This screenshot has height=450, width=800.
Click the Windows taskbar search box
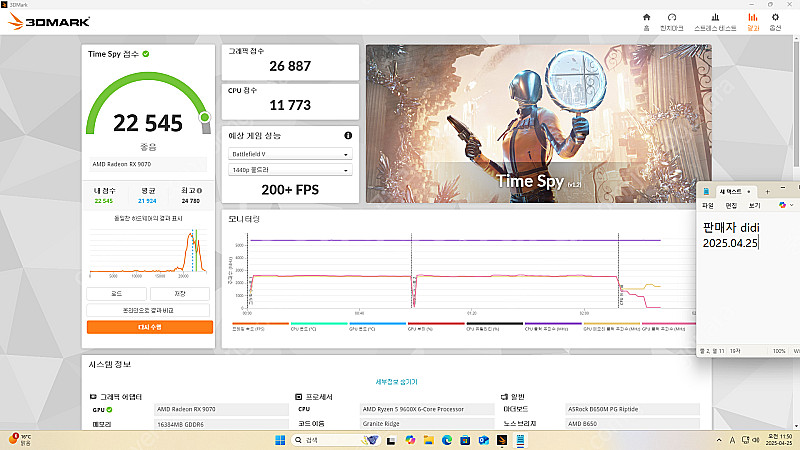(x=335, y=440)
